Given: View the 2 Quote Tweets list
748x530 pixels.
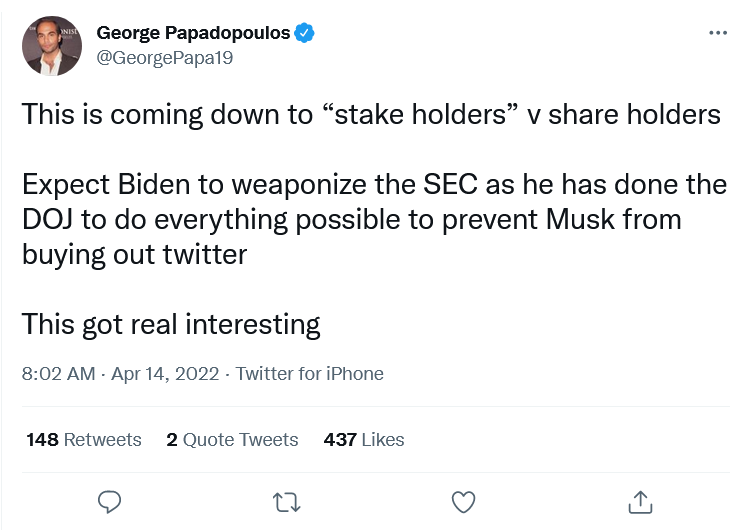Looking at the screenshot, I should click(232, 439).
